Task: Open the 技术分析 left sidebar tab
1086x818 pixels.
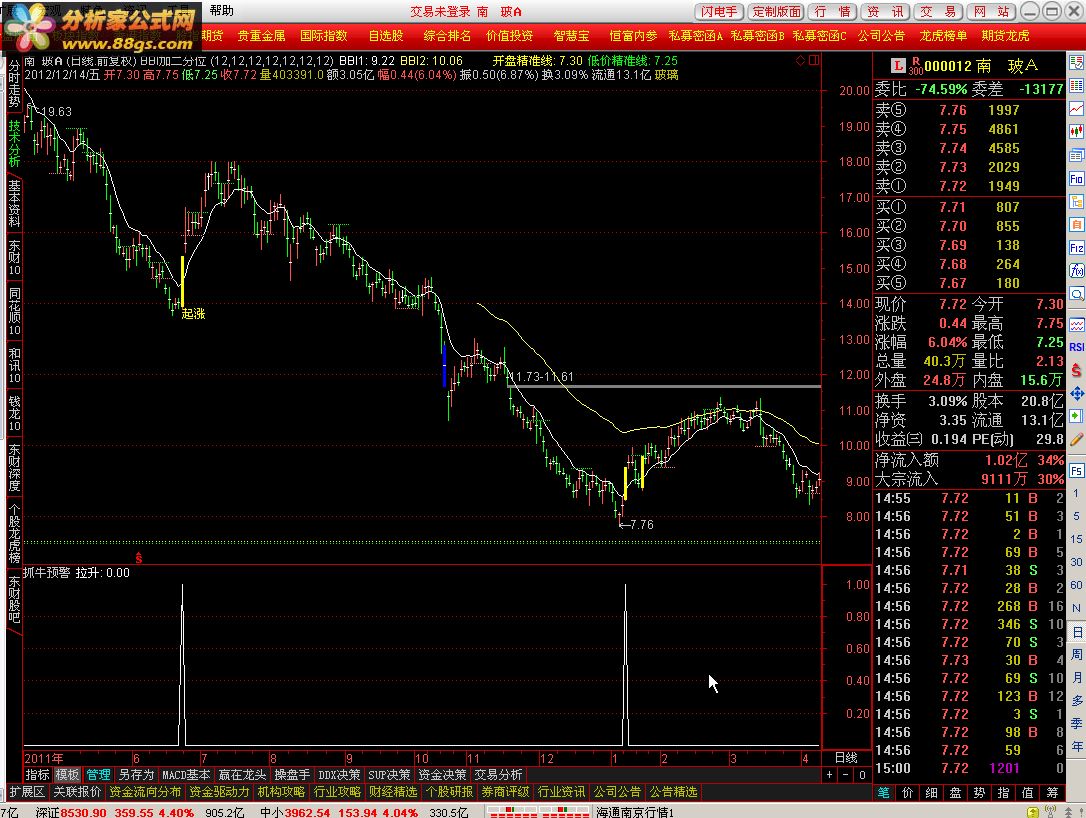Action: [x=15, y=143]
